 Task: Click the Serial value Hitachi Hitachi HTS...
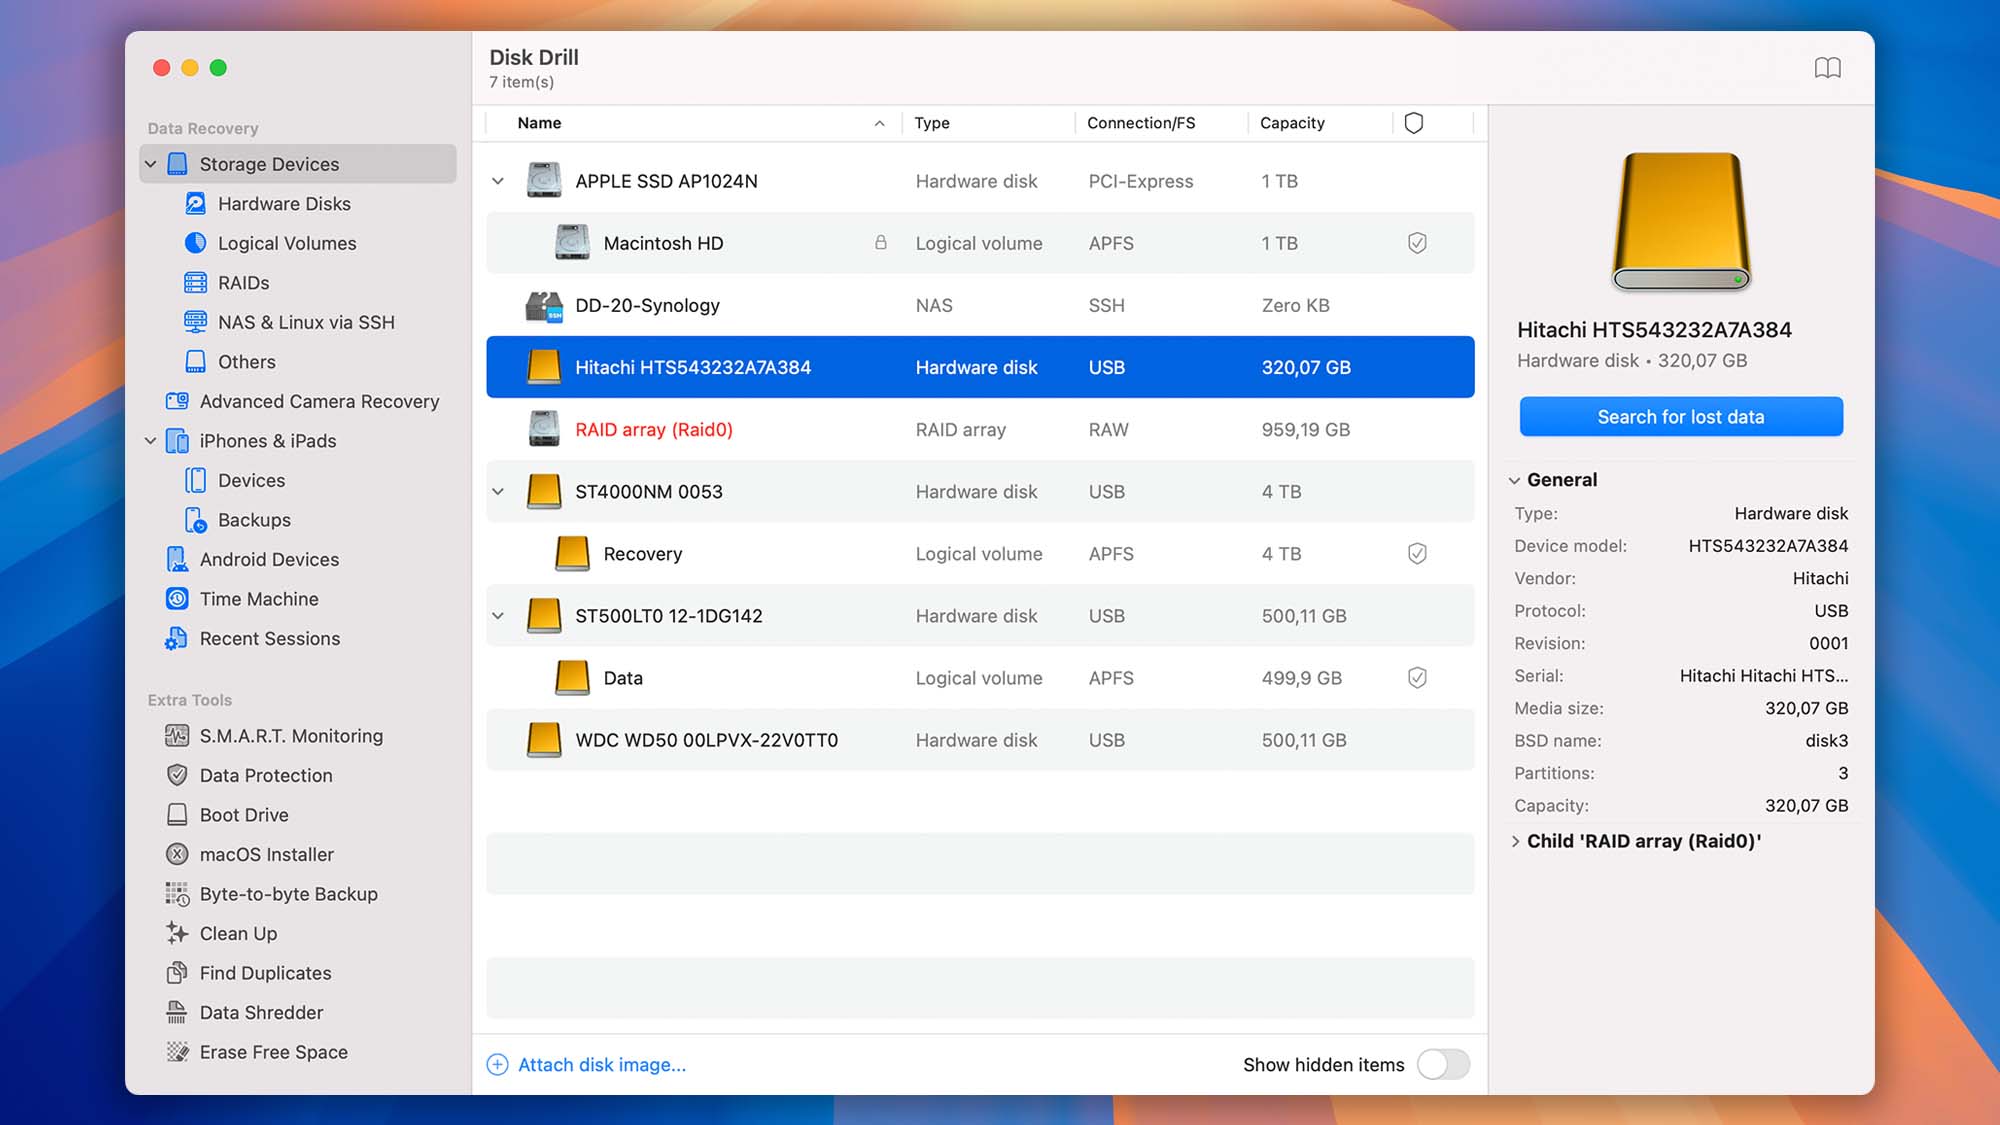point(1763,676)
